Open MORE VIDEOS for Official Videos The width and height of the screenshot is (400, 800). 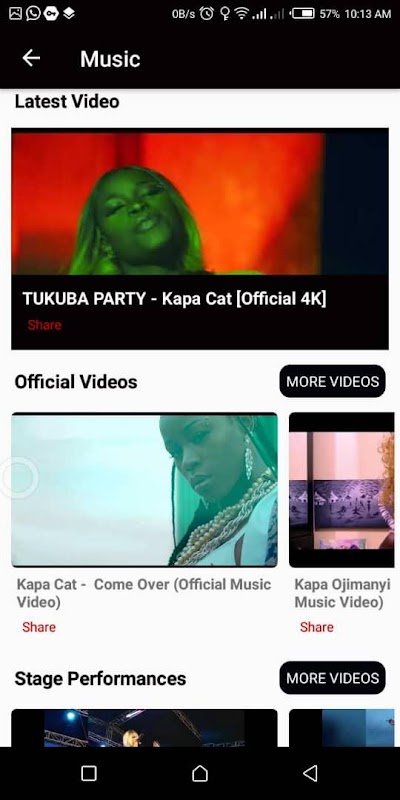(x=332, y=381)
